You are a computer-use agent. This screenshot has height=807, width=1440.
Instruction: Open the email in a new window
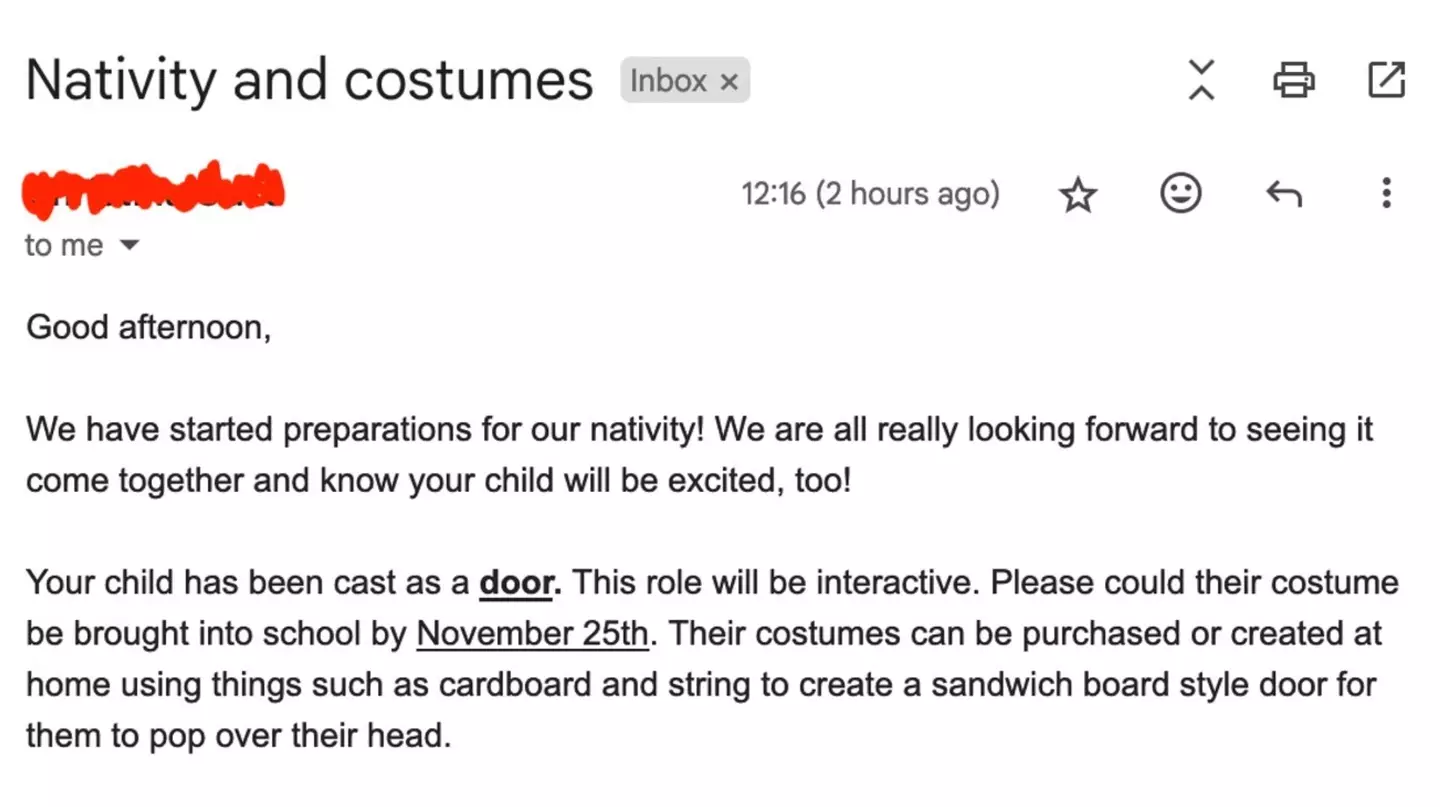click(1386, 80)
